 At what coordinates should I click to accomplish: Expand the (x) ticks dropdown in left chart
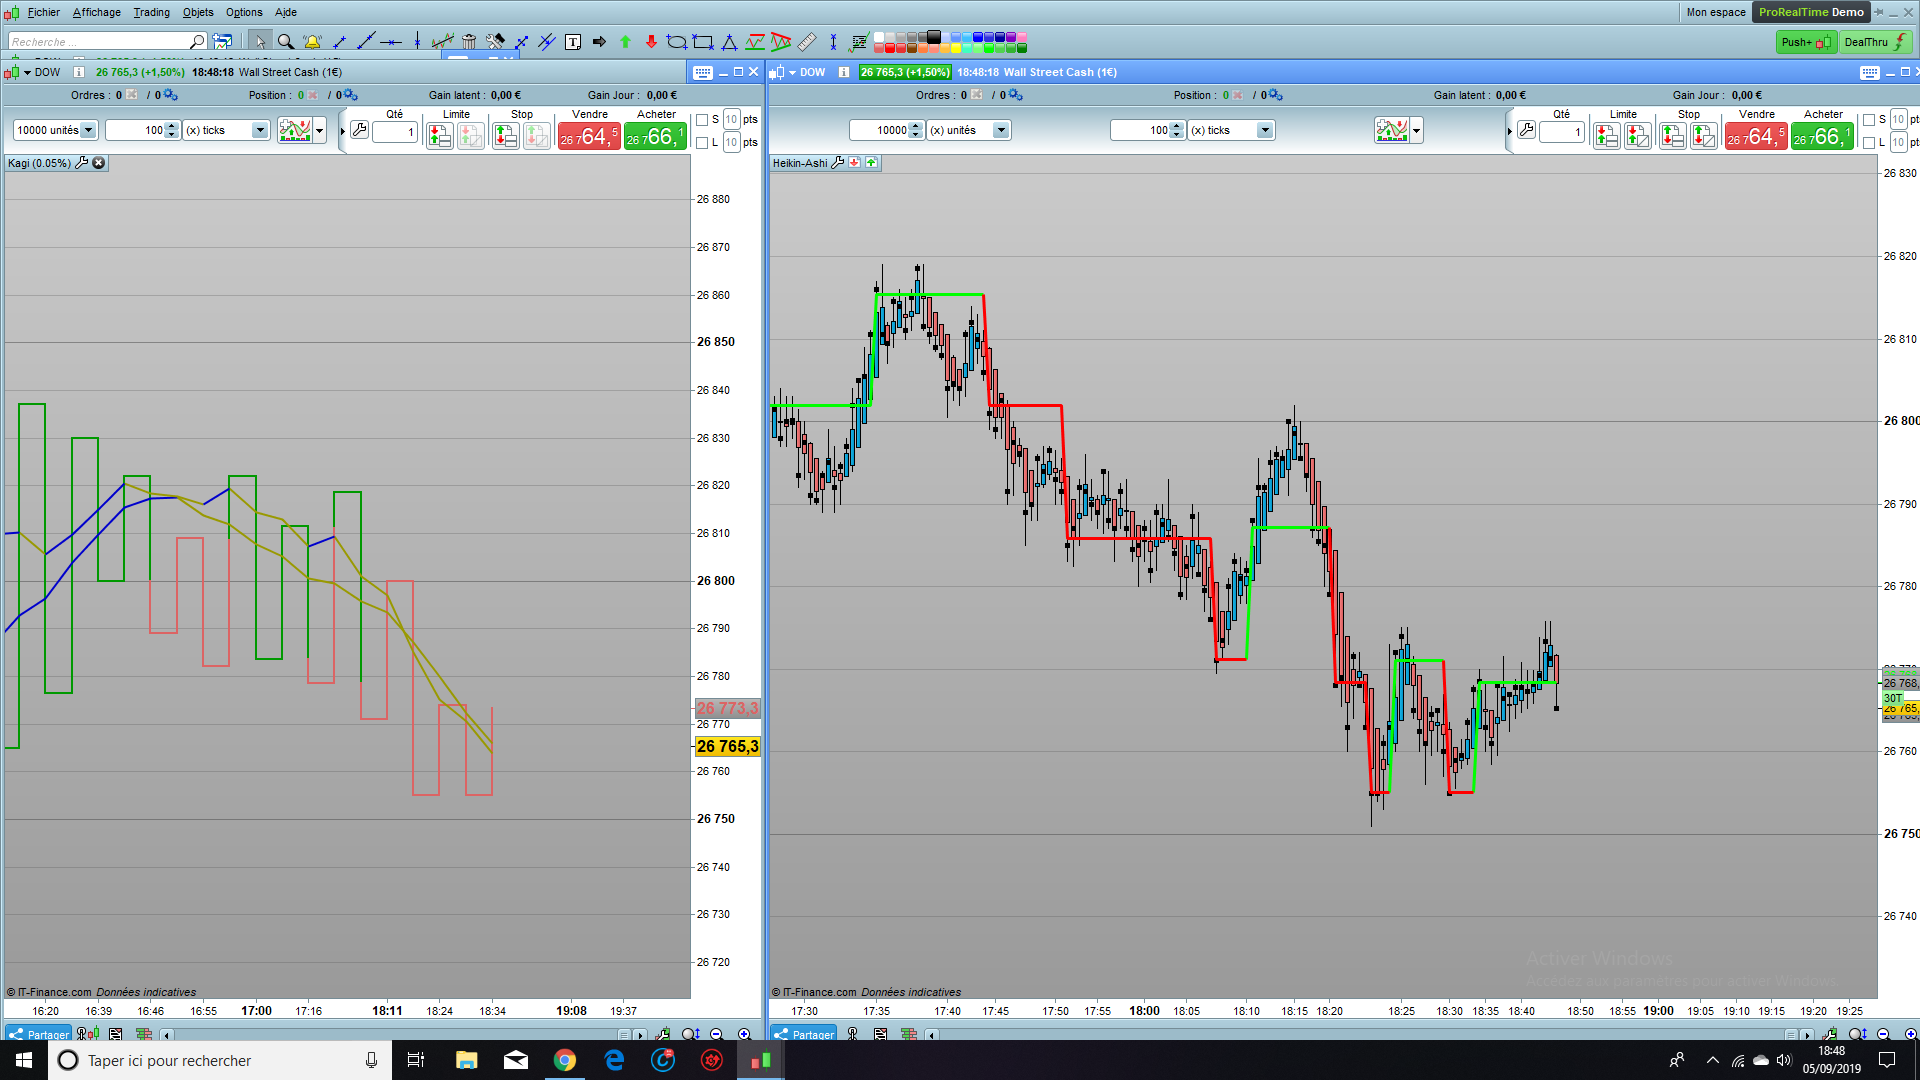pyautogui.click(x=260, y=130)
